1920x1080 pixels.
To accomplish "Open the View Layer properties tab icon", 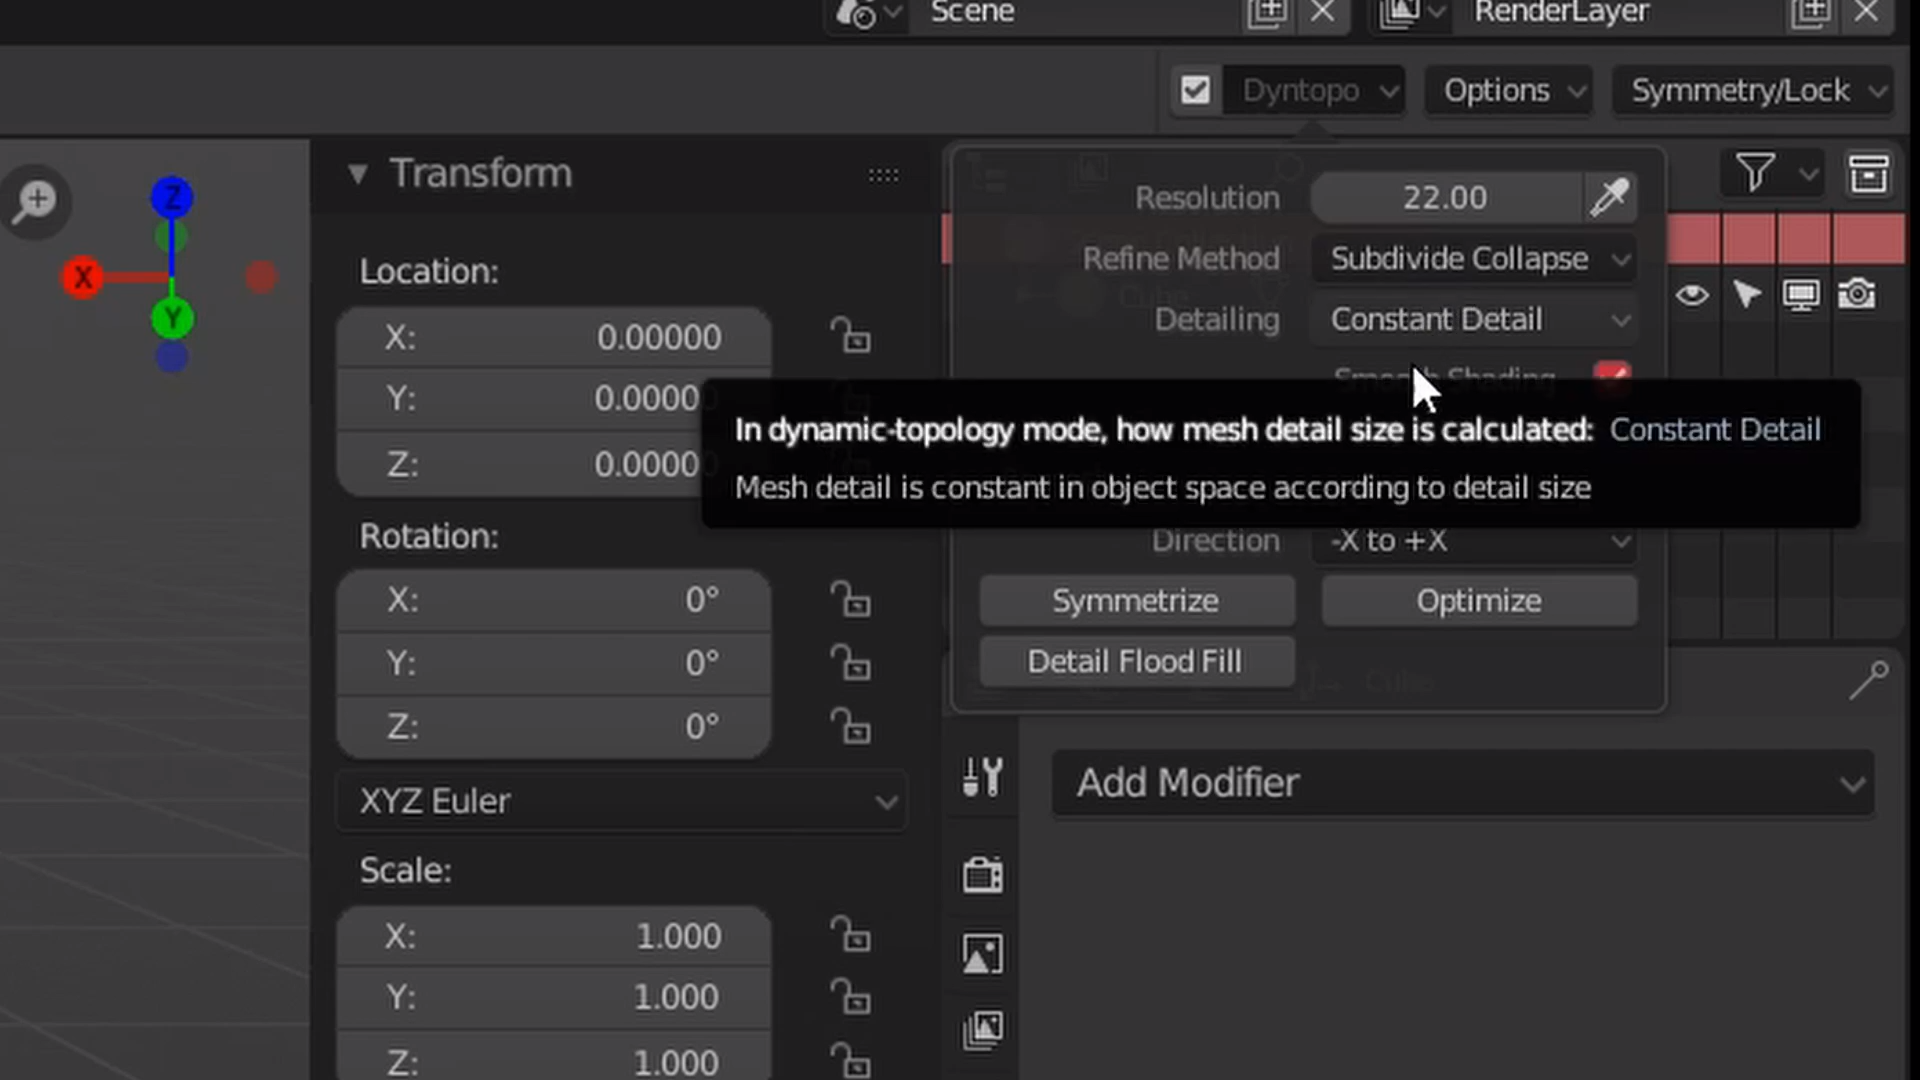I will (x=983, y=1029).
